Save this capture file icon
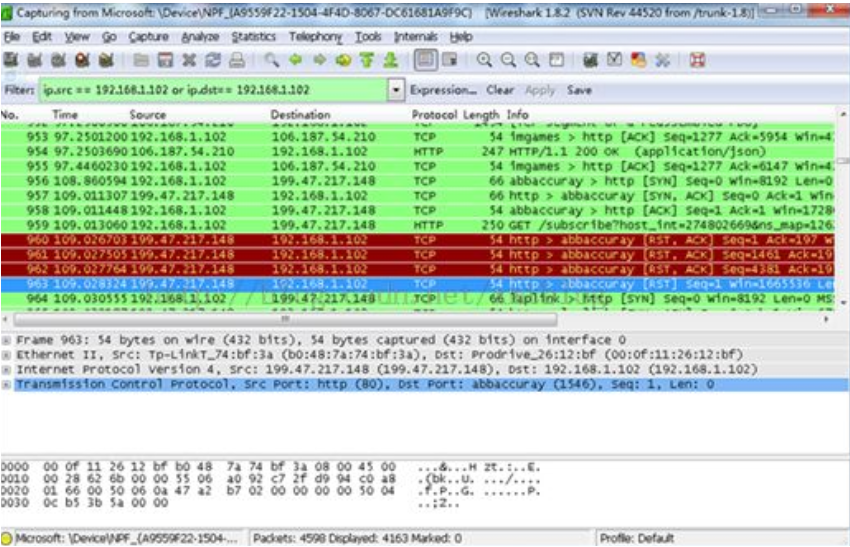This screenshot has width=850, height=547. (165, 60)
